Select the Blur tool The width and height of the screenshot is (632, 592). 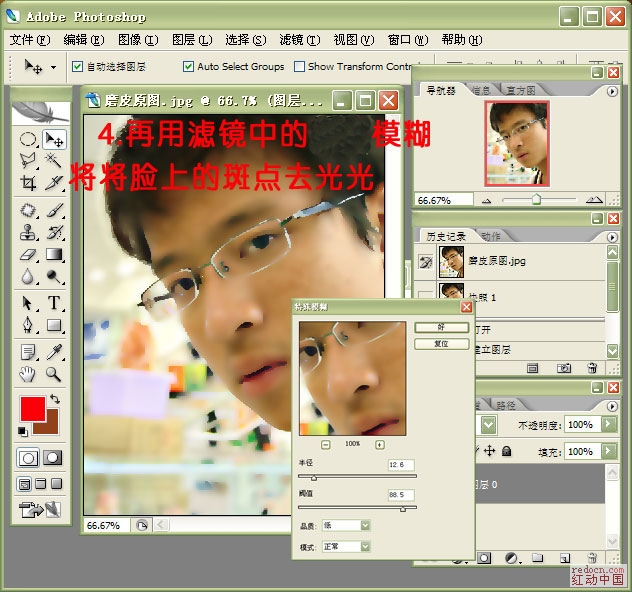[x=28, y=276]
